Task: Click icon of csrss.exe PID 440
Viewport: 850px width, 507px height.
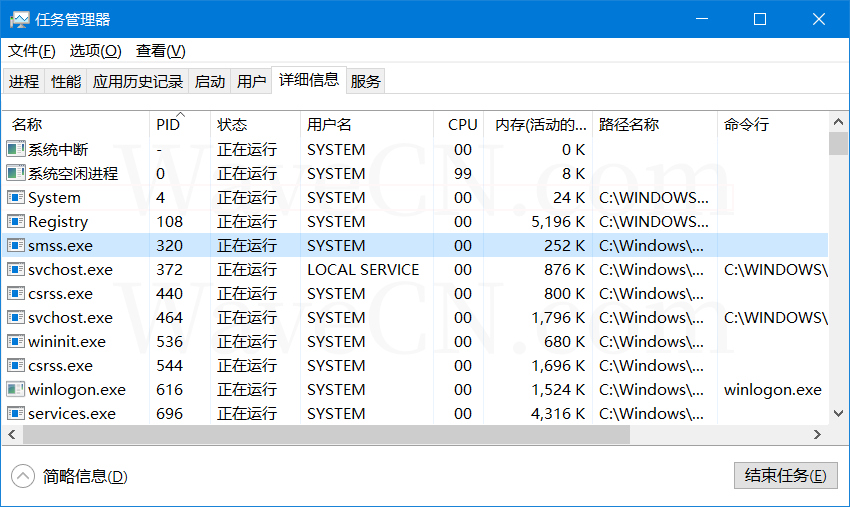Action: click(16, 293)
